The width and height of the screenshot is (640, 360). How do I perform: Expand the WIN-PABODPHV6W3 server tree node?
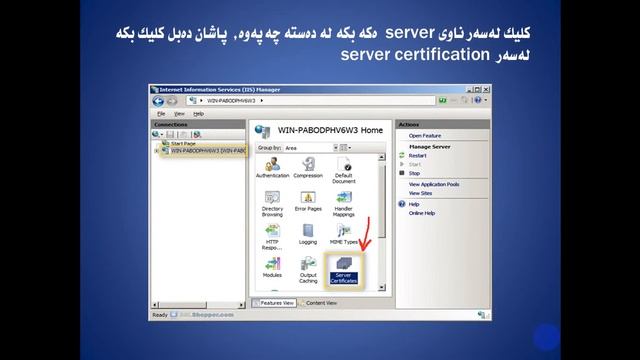156,151
